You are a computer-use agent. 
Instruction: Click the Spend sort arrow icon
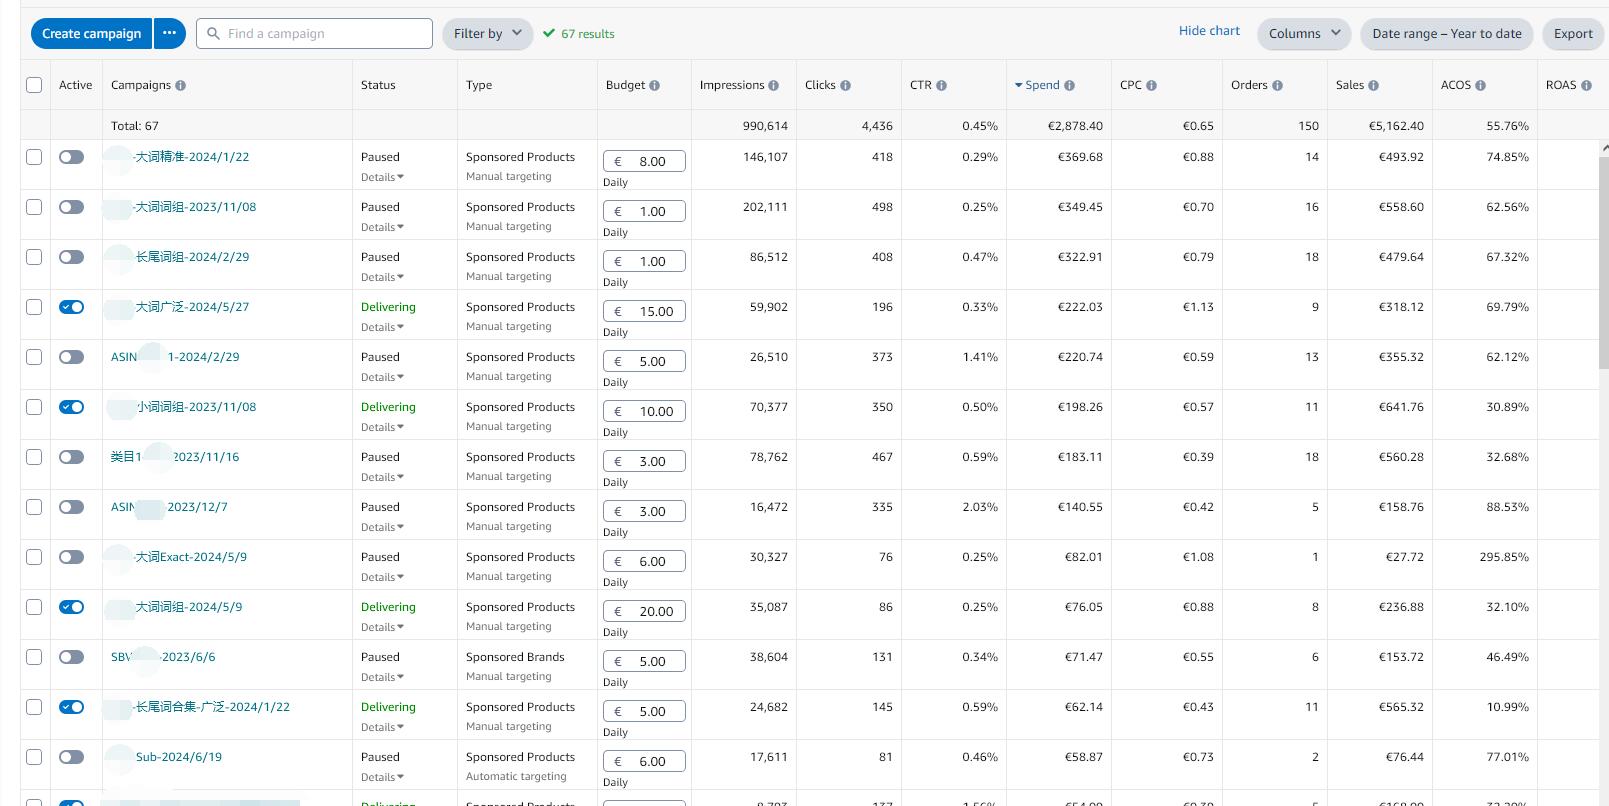point(1018,86)
